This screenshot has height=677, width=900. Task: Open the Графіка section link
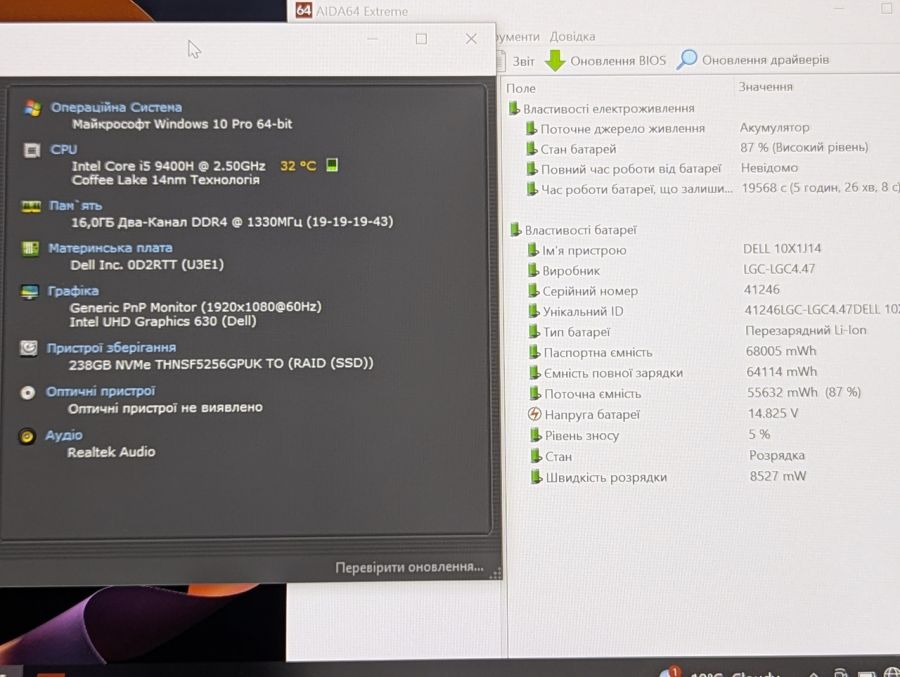73,291
